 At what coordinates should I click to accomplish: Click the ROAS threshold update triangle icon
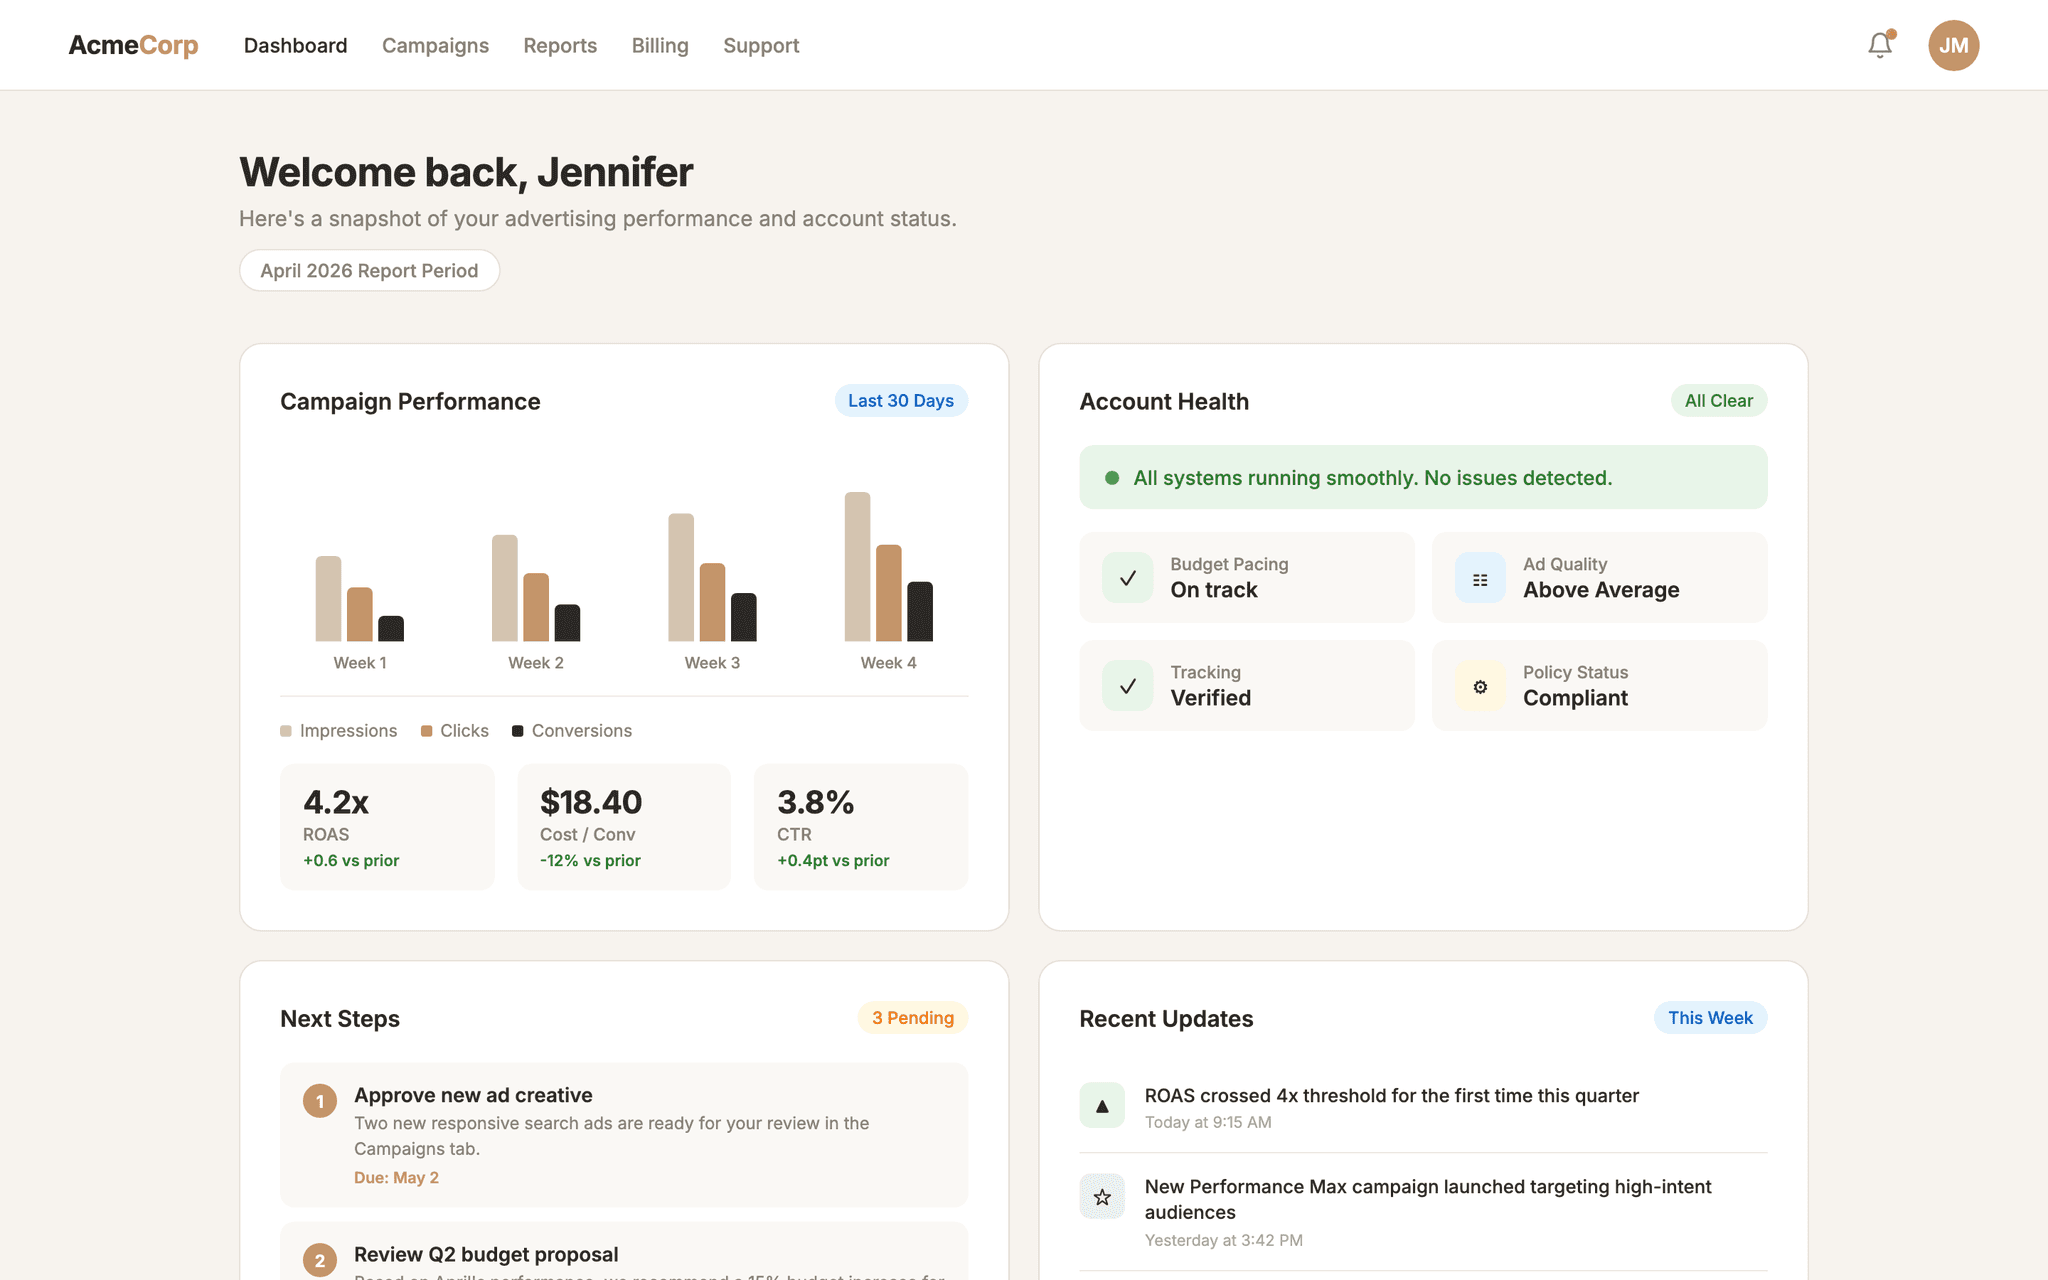[1102, 1104]
